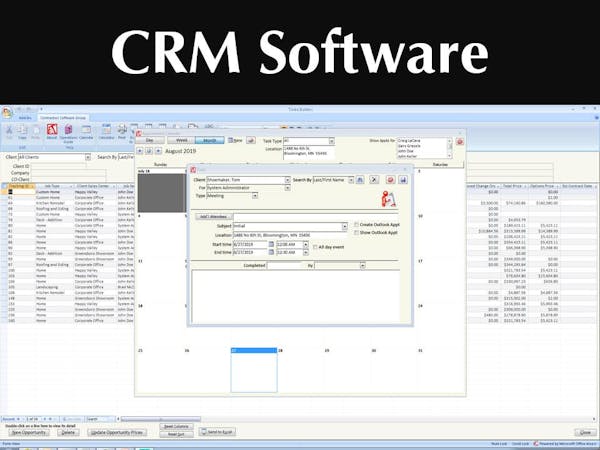Viewport: 600px width, 450px height.
Task: Click the record Search box at bottom
Action: click(x=100, y=419)
